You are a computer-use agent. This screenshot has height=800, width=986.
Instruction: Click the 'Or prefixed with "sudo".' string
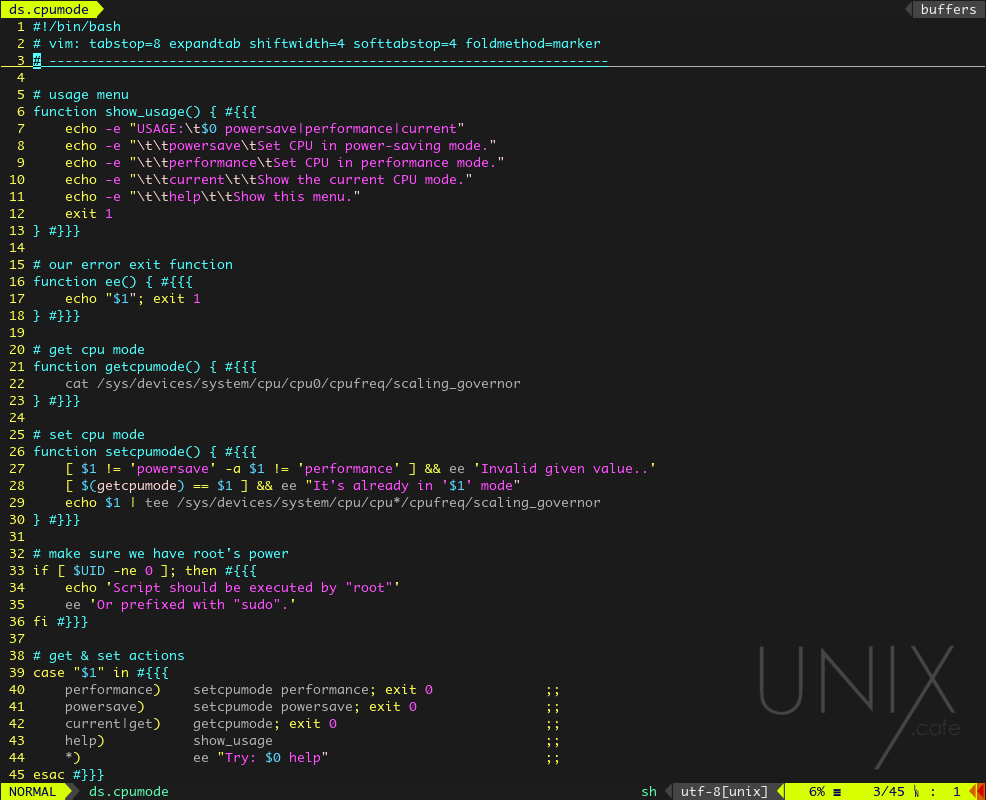192,604
